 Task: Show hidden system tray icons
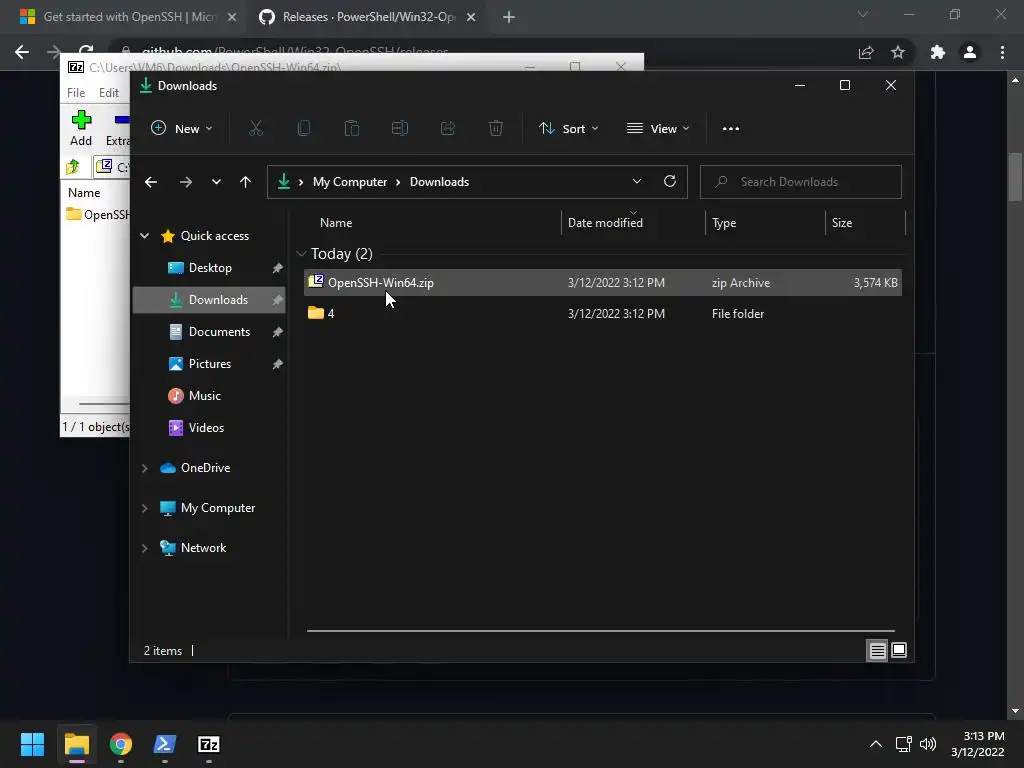coord(876,744)
